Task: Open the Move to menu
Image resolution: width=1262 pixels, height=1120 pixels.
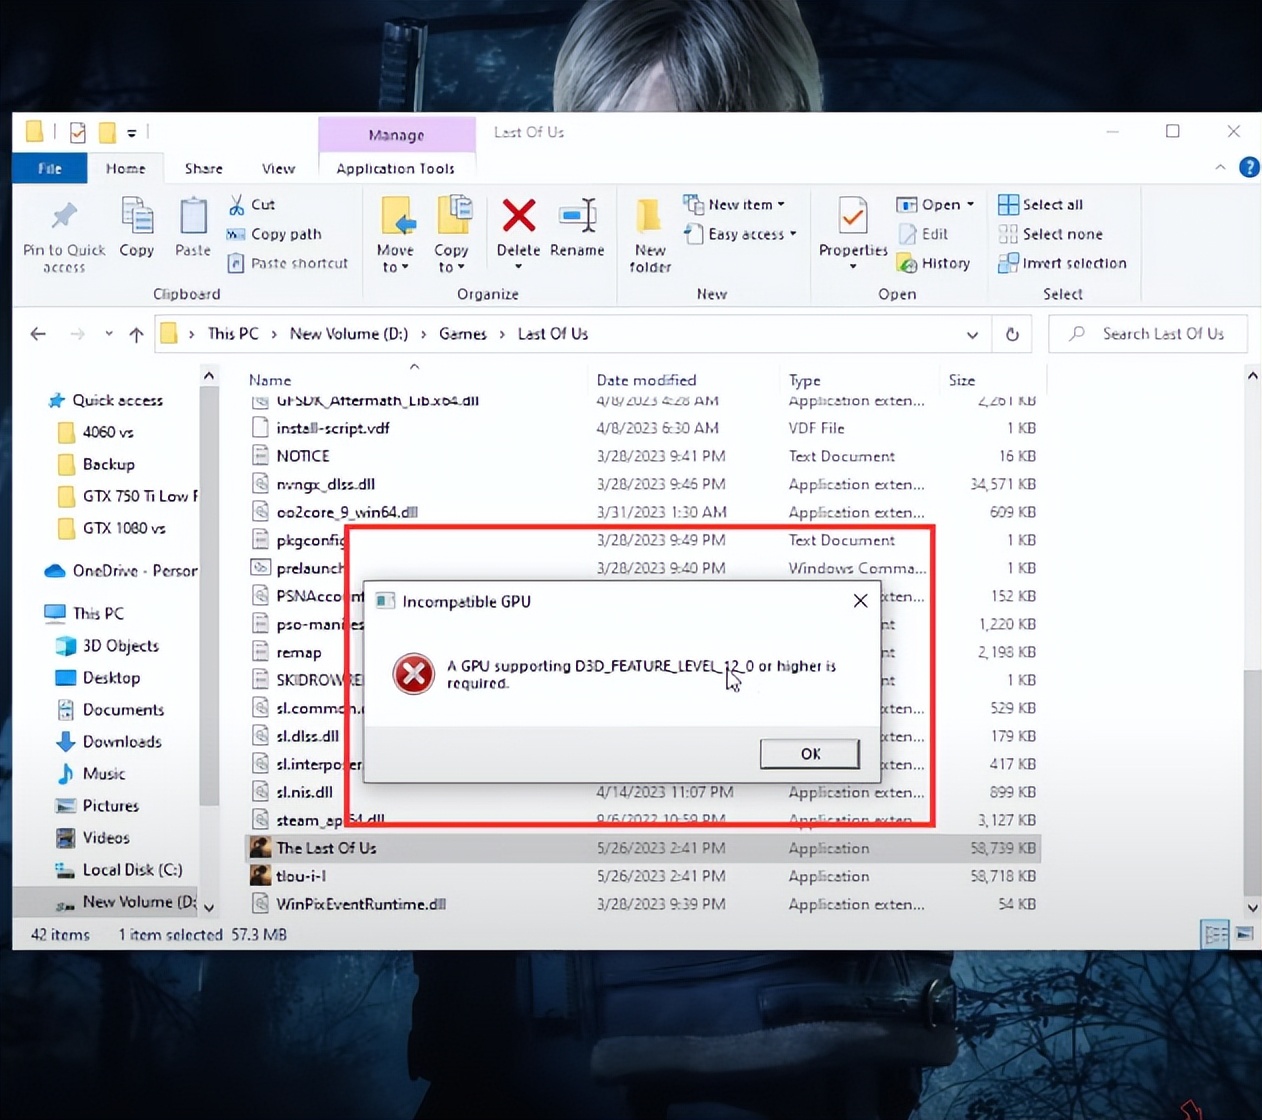Action: (395, 235)
